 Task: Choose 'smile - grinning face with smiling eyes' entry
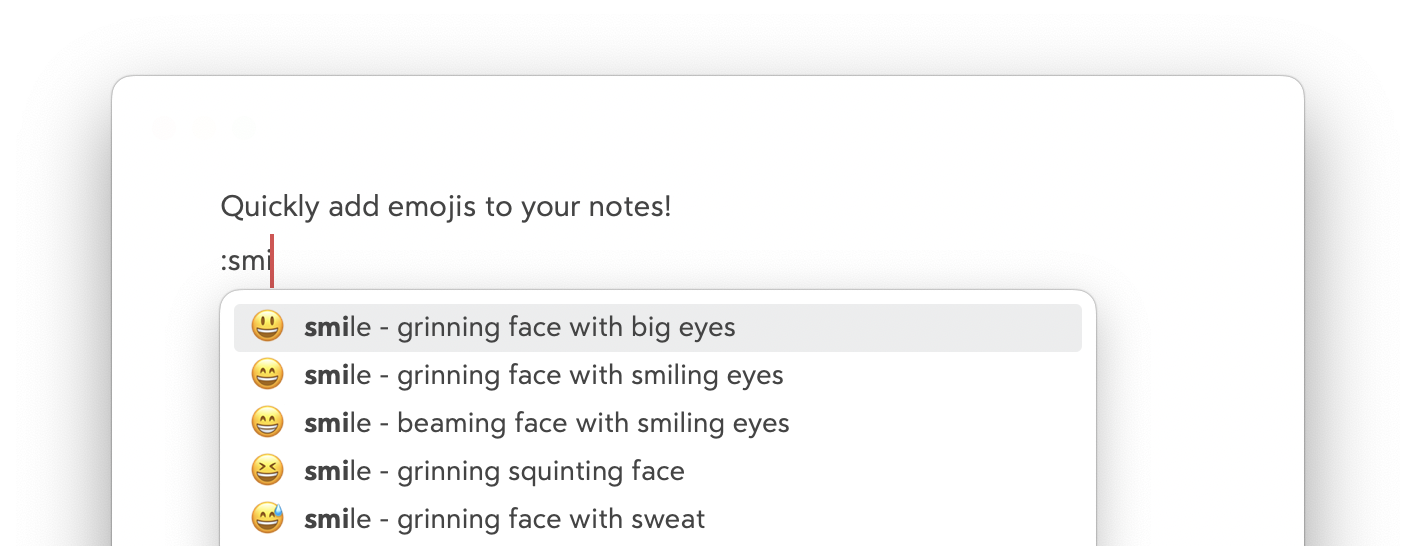tap(543, 376)
